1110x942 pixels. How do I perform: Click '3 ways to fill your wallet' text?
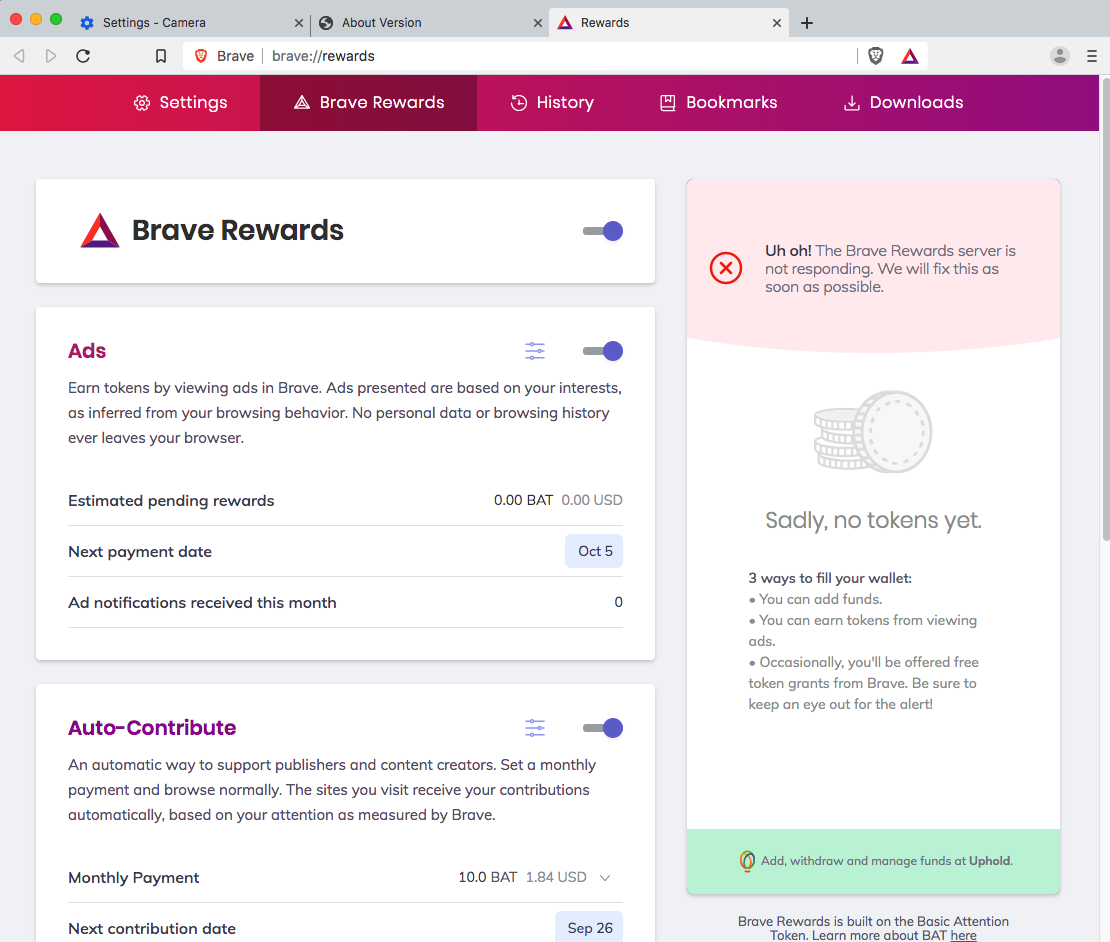(830, 578)
